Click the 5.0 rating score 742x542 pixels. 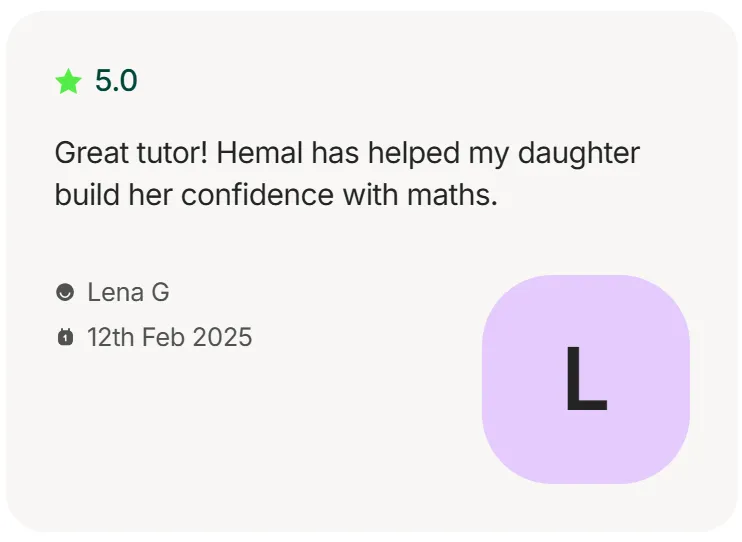tap(116, 80)
